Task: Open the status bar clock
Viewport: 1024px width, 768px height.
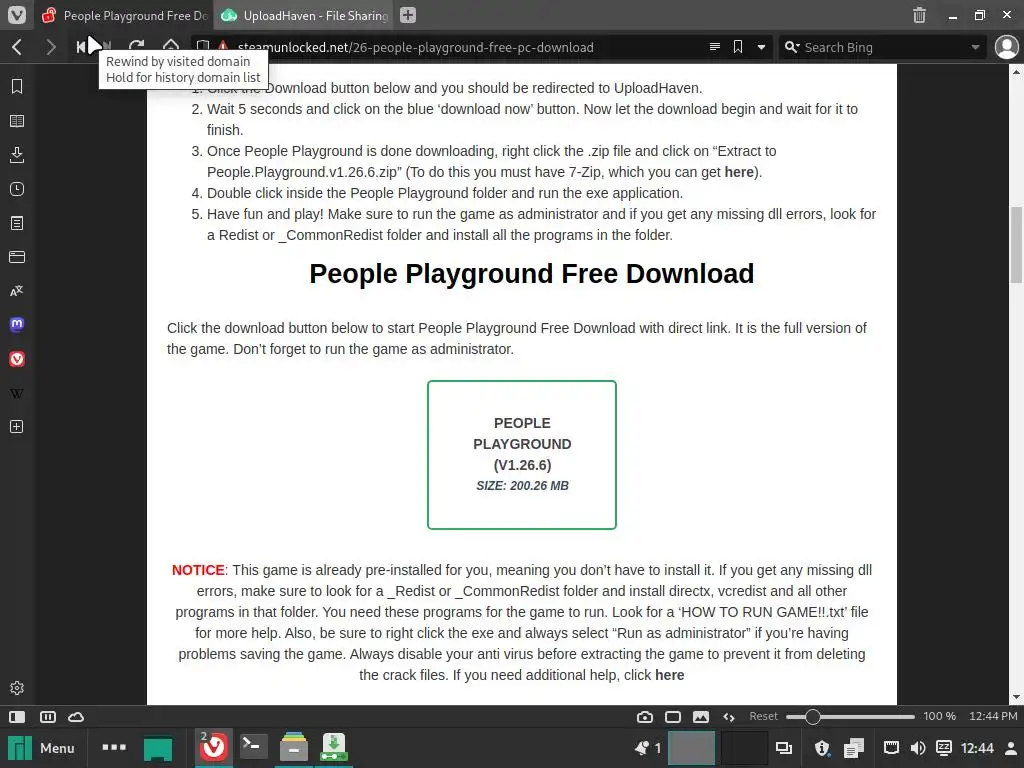Action: pos(993,716)
